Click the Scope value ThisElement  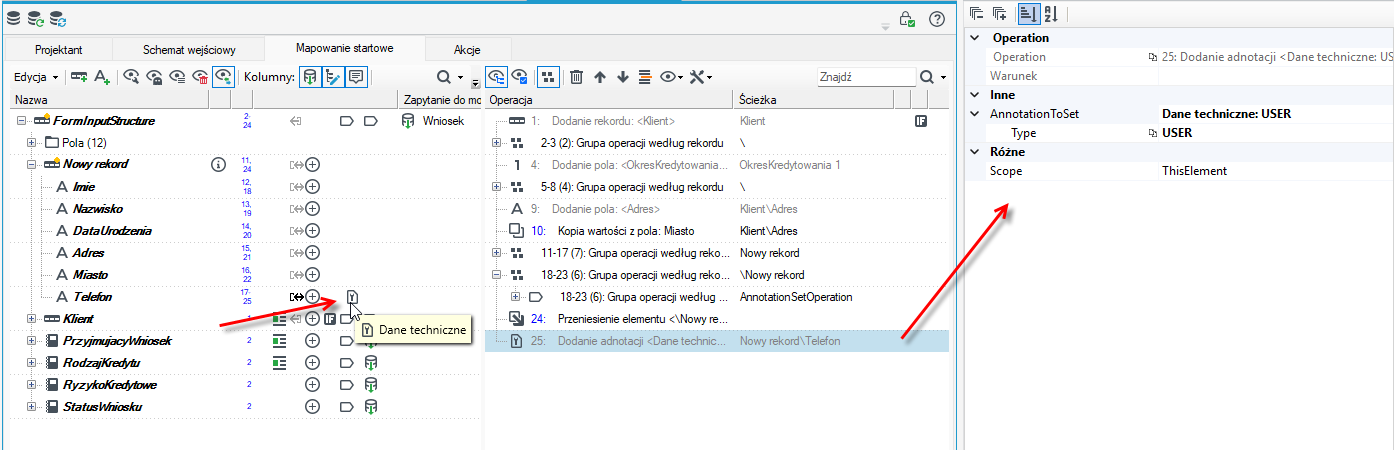click(x=1195, y=171)
